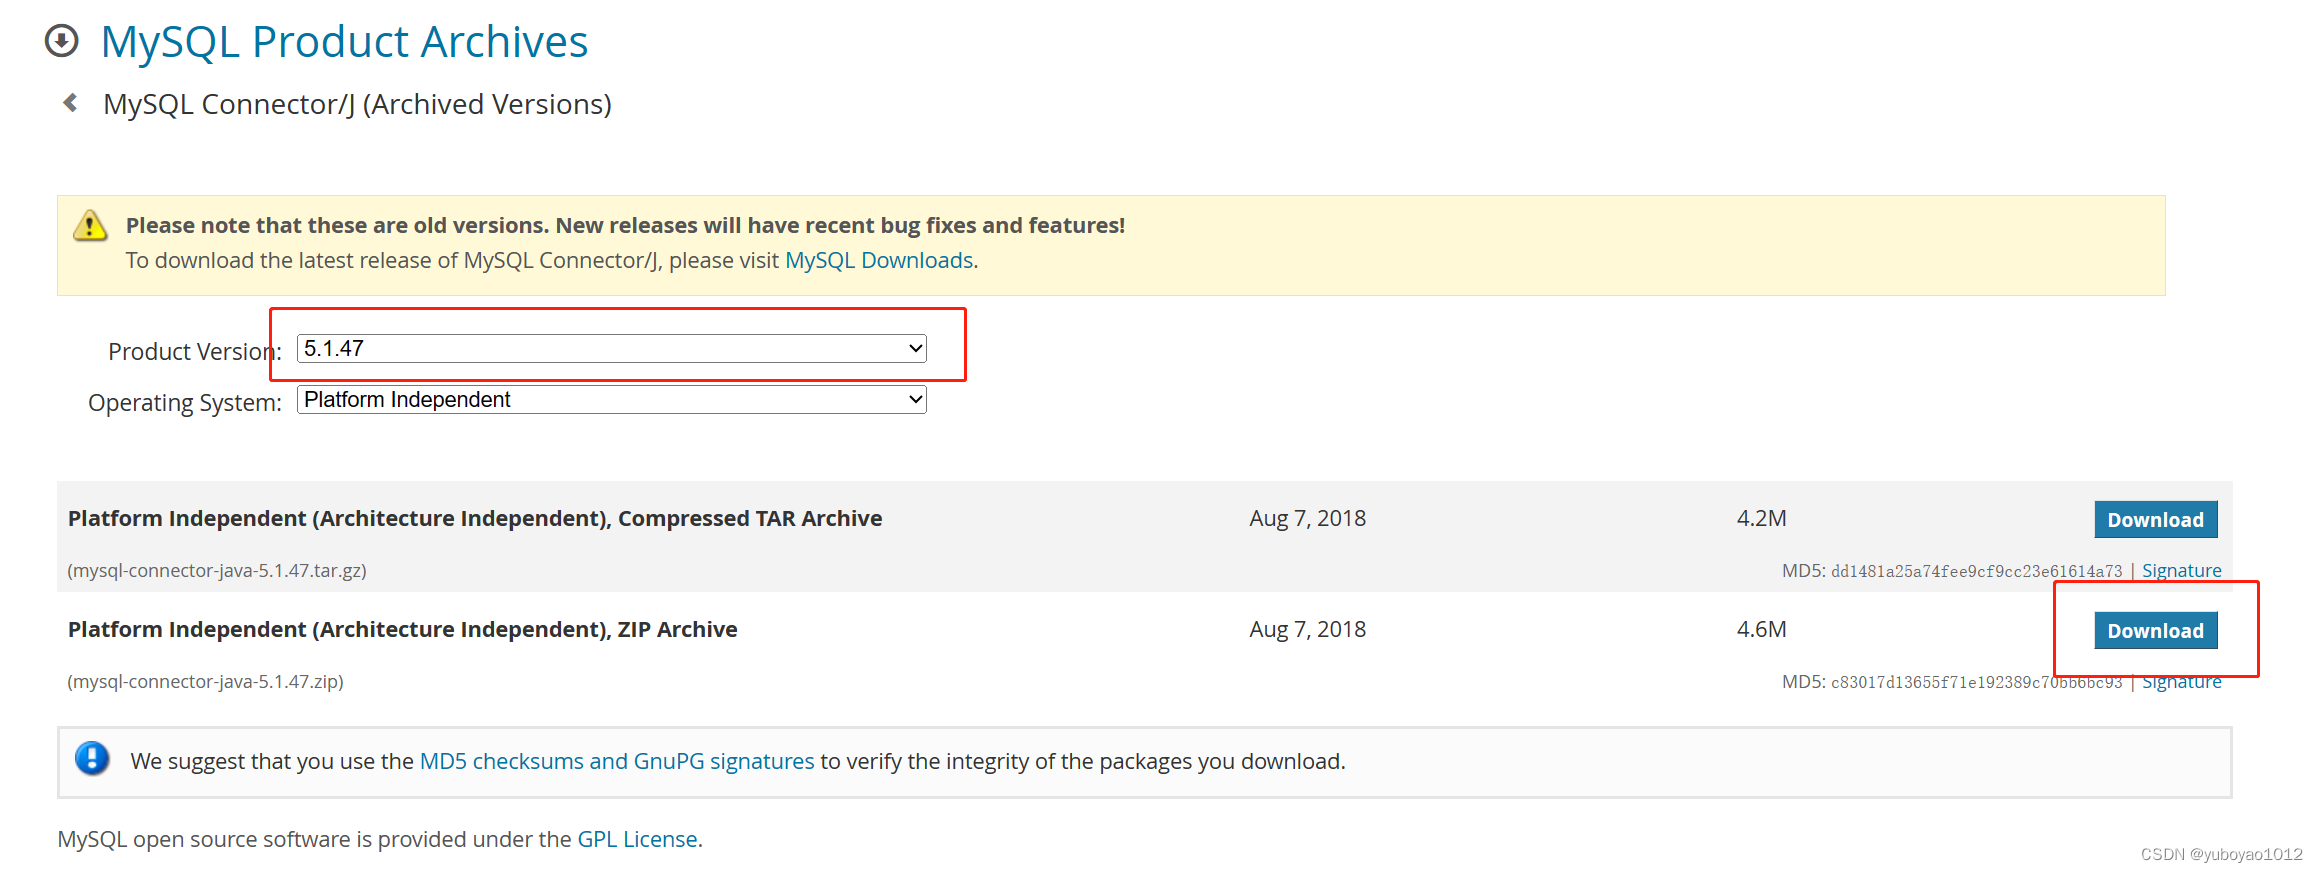Click the Aug 7, 2018 date in TAR row

pos(1307,518)
